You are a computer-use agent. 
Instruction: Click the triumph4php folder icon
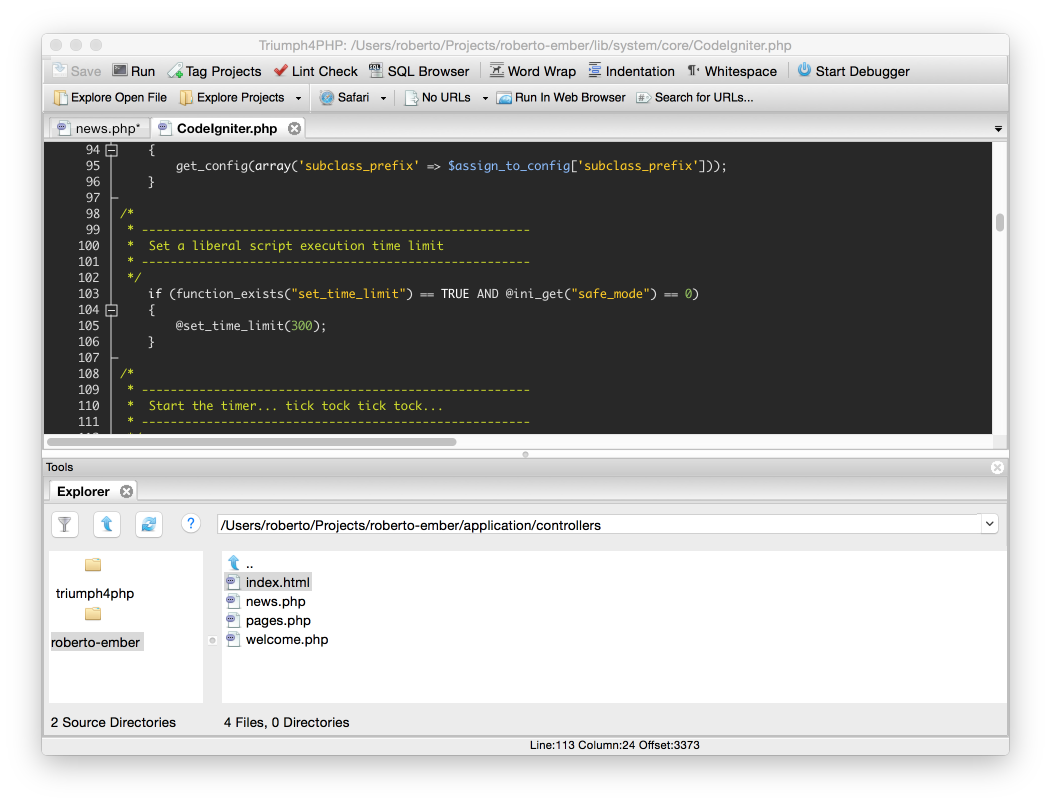pyautogui.click(x=93, y=565)
